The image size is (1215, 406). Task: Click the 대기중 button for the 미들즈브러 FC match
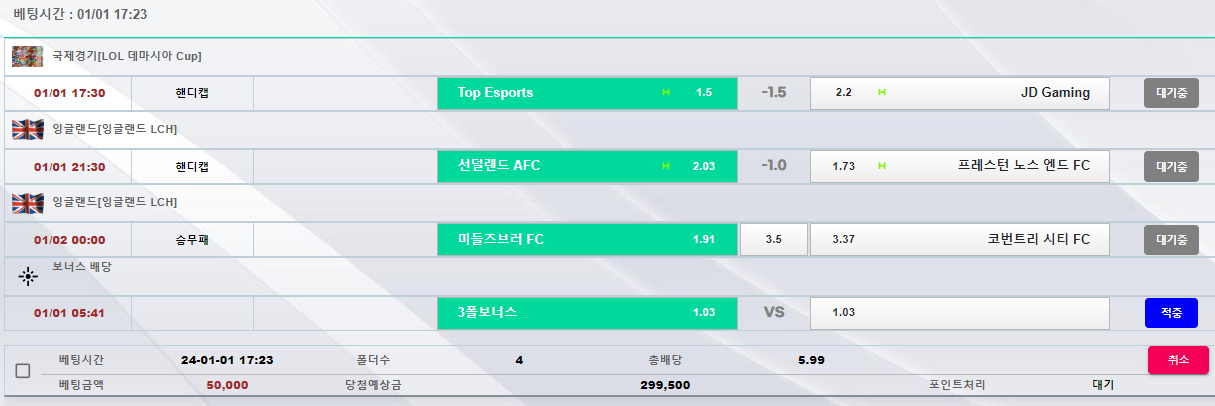(1171, 240)
